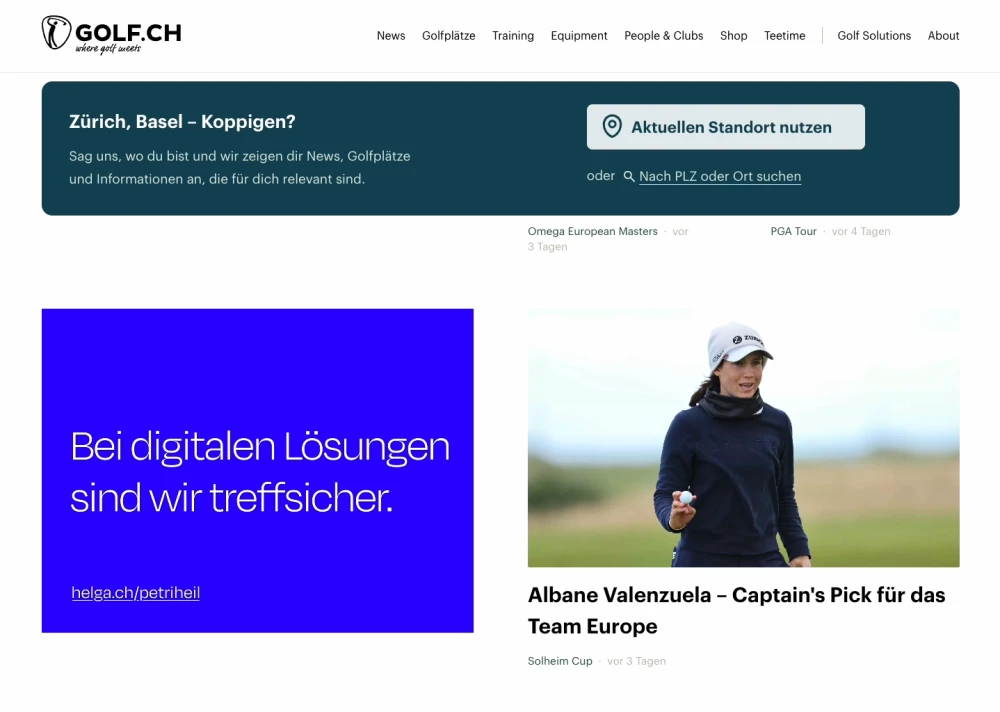1000x712 pixels.
Task: Open the News menu item
Action: [x=391, y=36]
